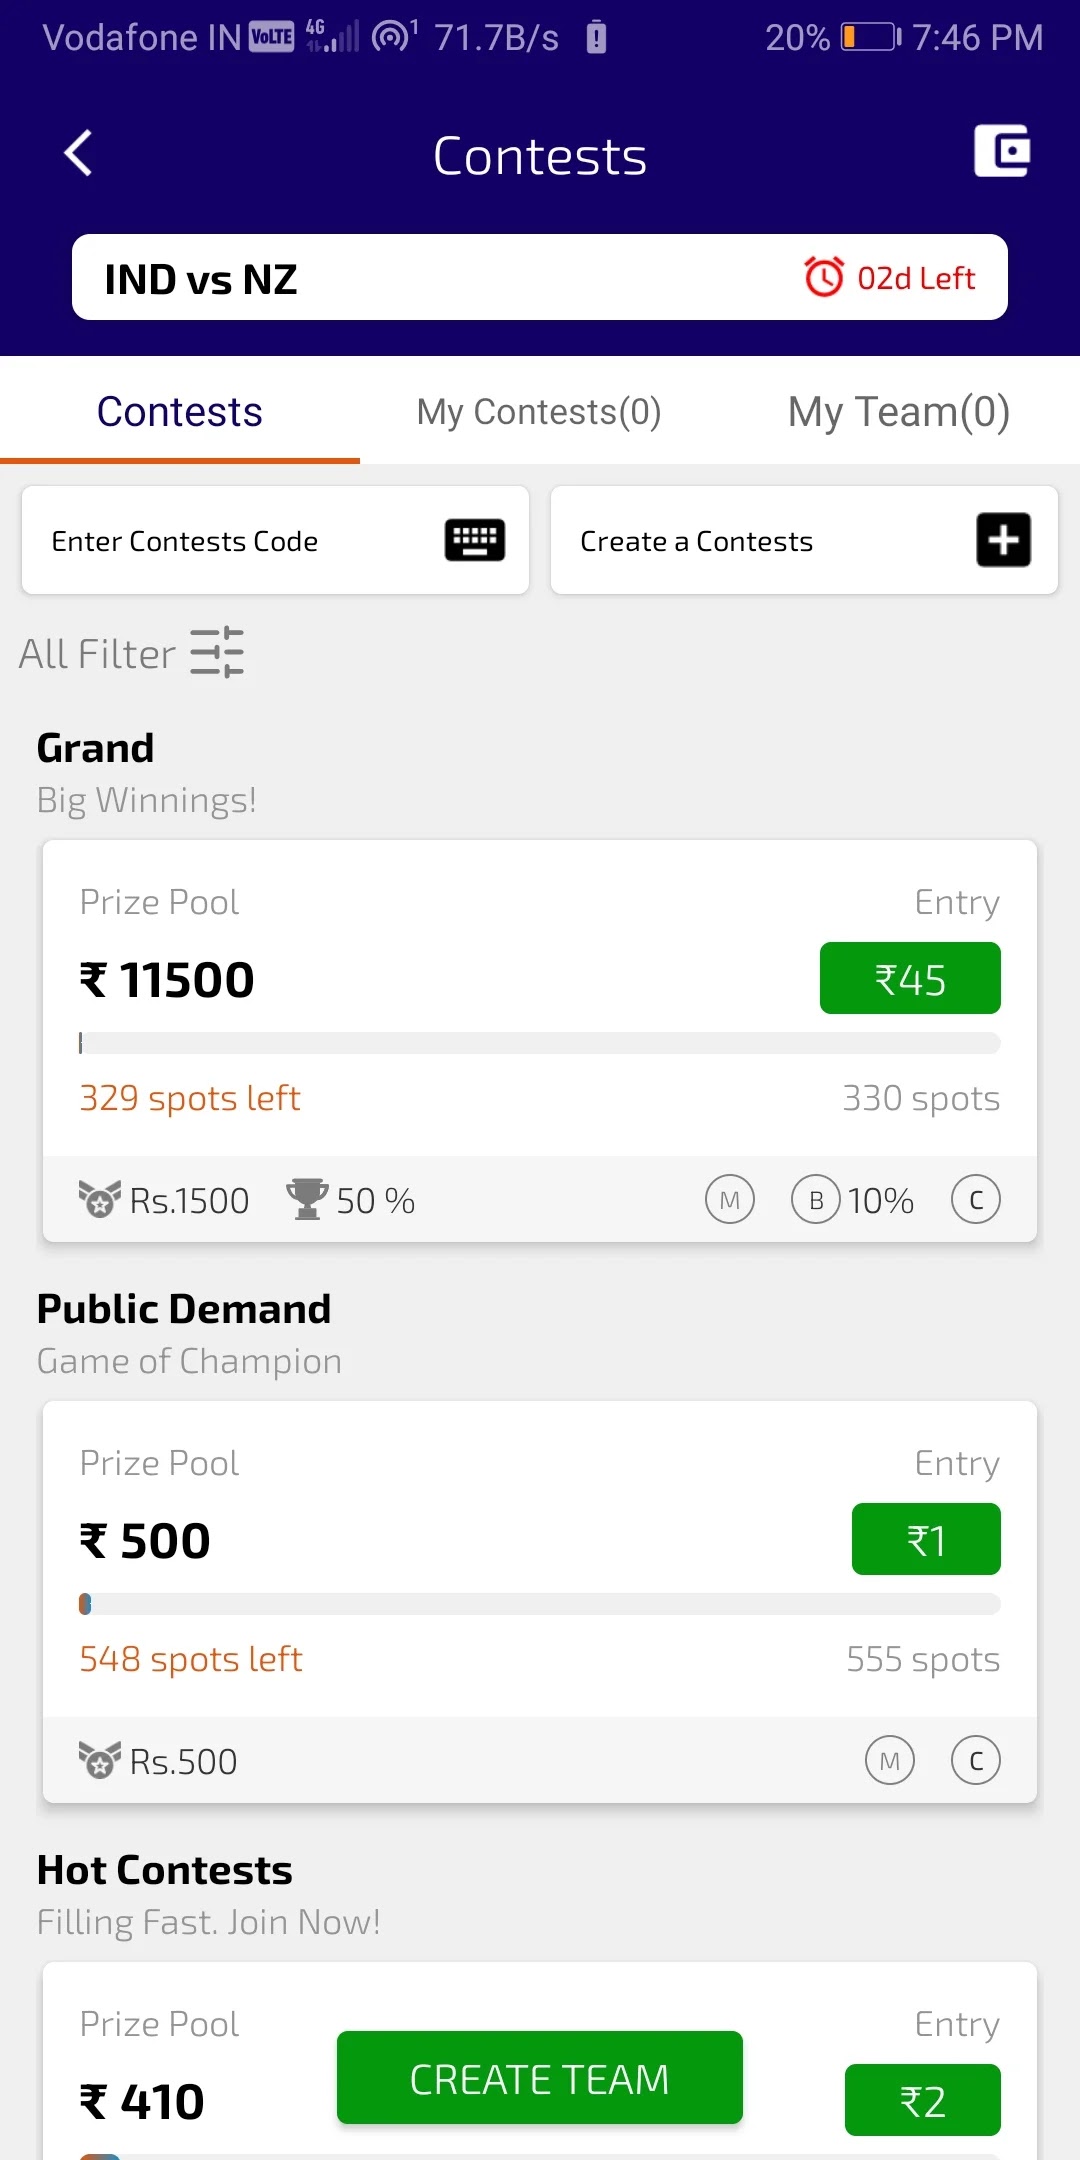Viewport: 1080px width, 2160px height.
Task: Tap the M badge in Grand contest
Action: tap(730, 1200)
